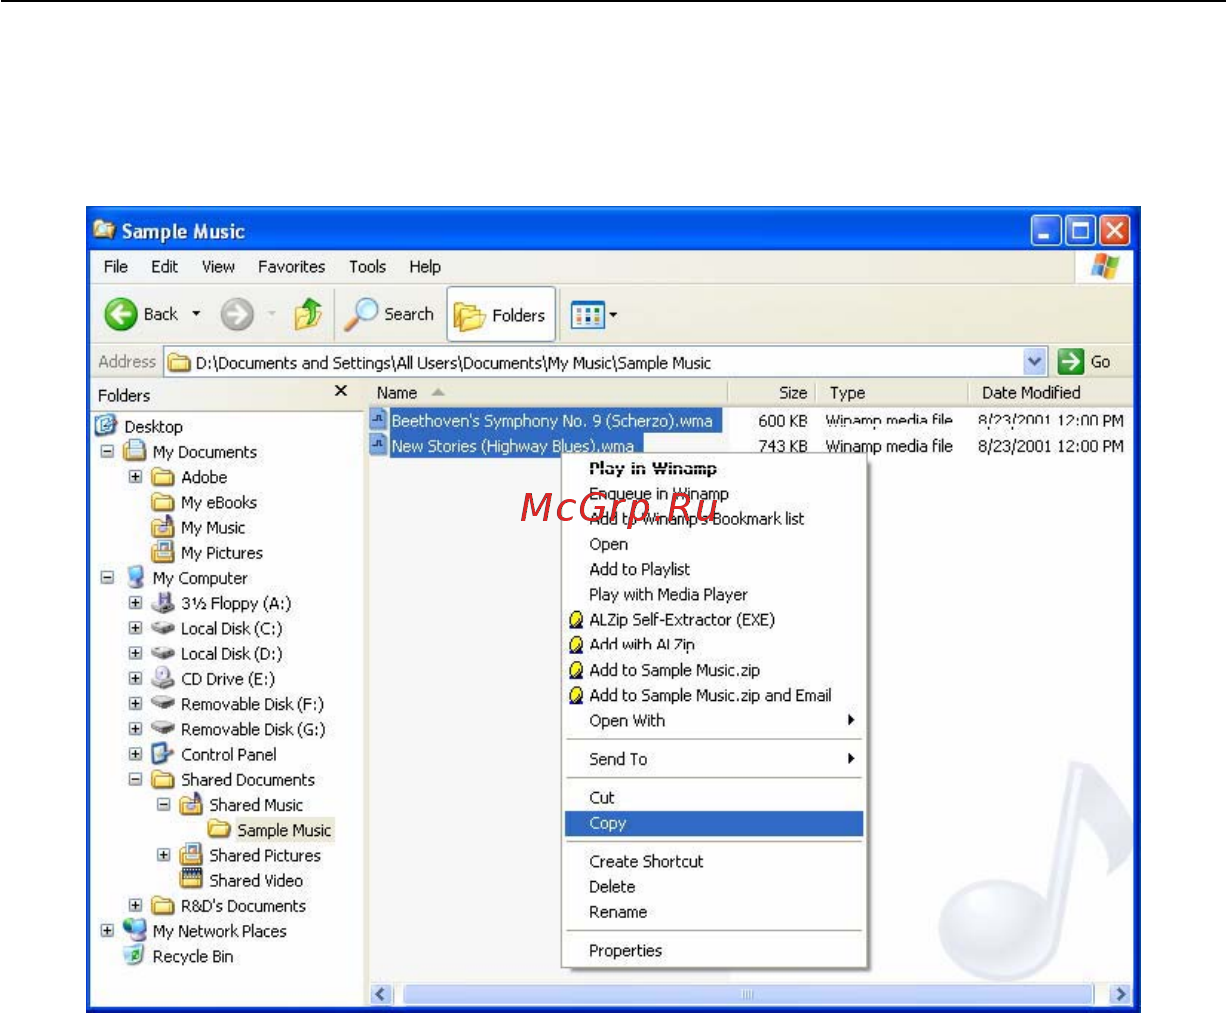The height and width of the screenshot is (1013, 1226).
Task: Select the My Music folder icon
Action: (x=162, y=527)
